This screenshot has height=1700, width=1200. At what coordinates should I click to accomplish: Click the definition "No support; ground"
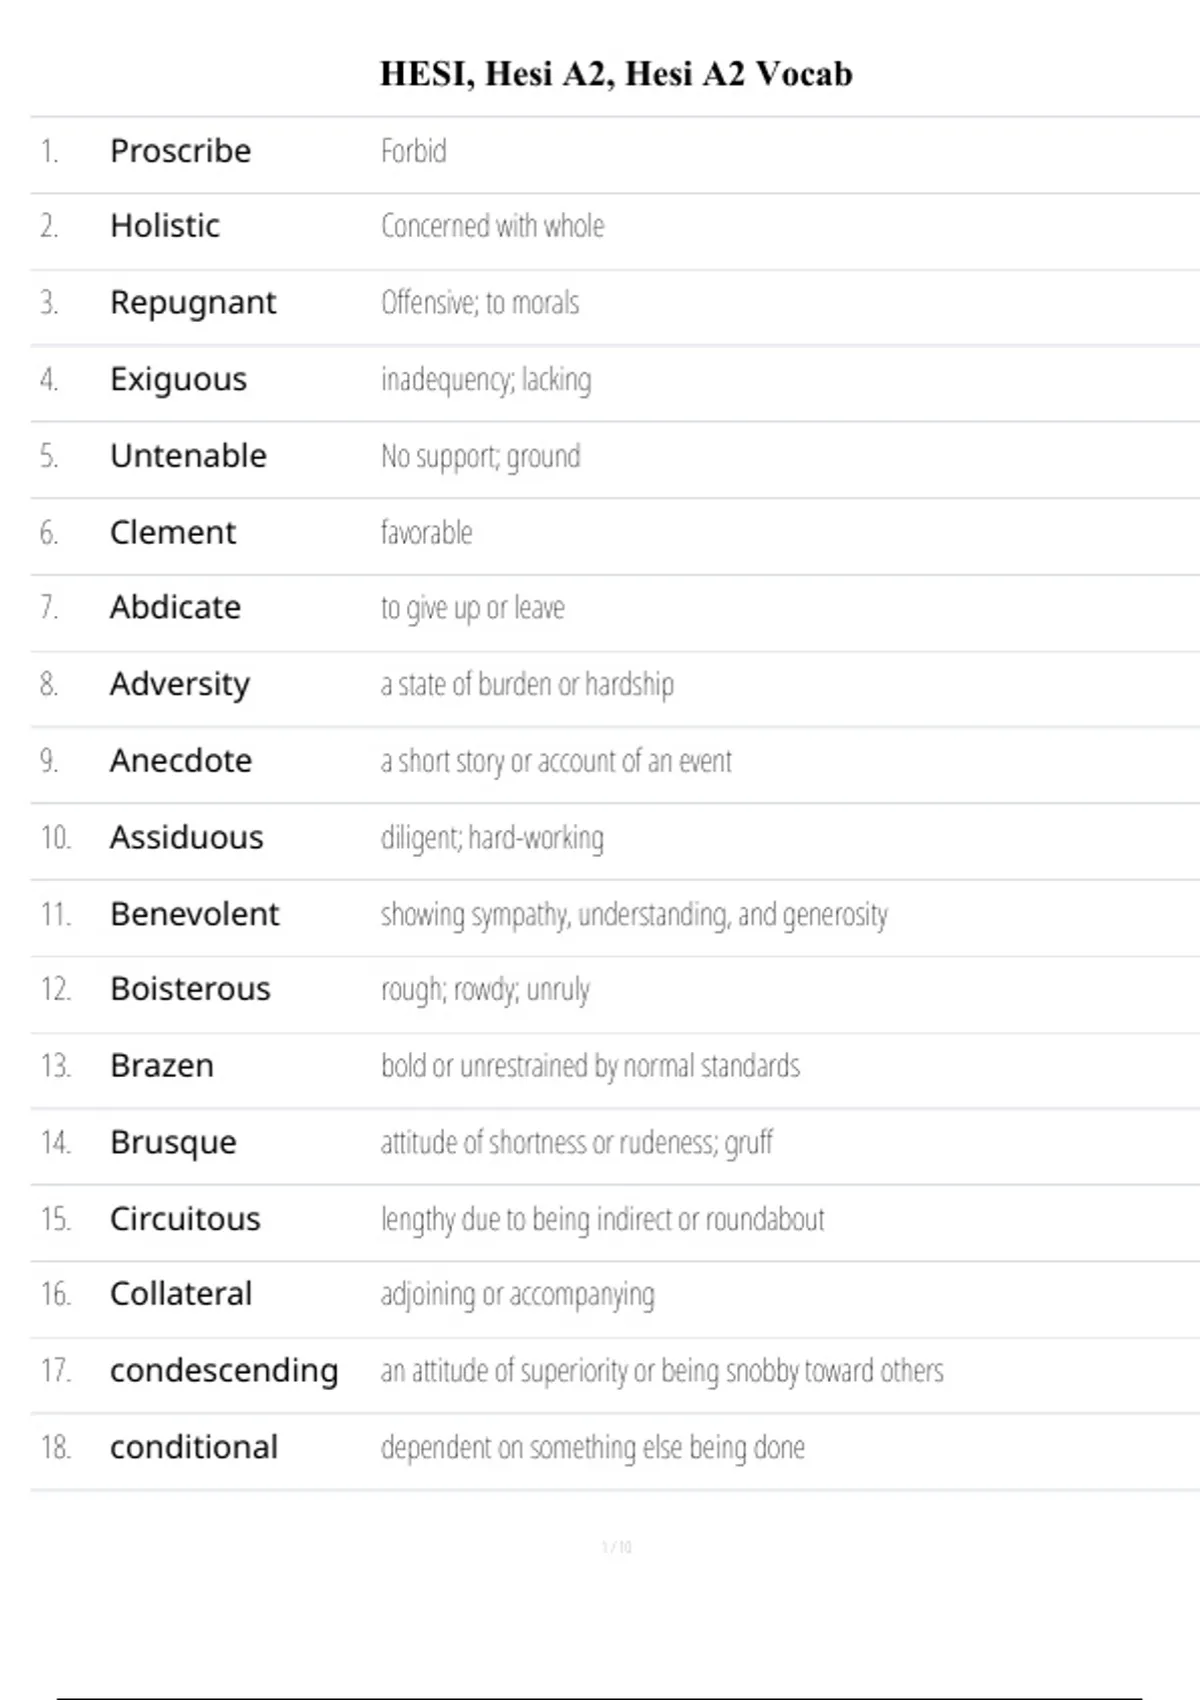[480, 456]
